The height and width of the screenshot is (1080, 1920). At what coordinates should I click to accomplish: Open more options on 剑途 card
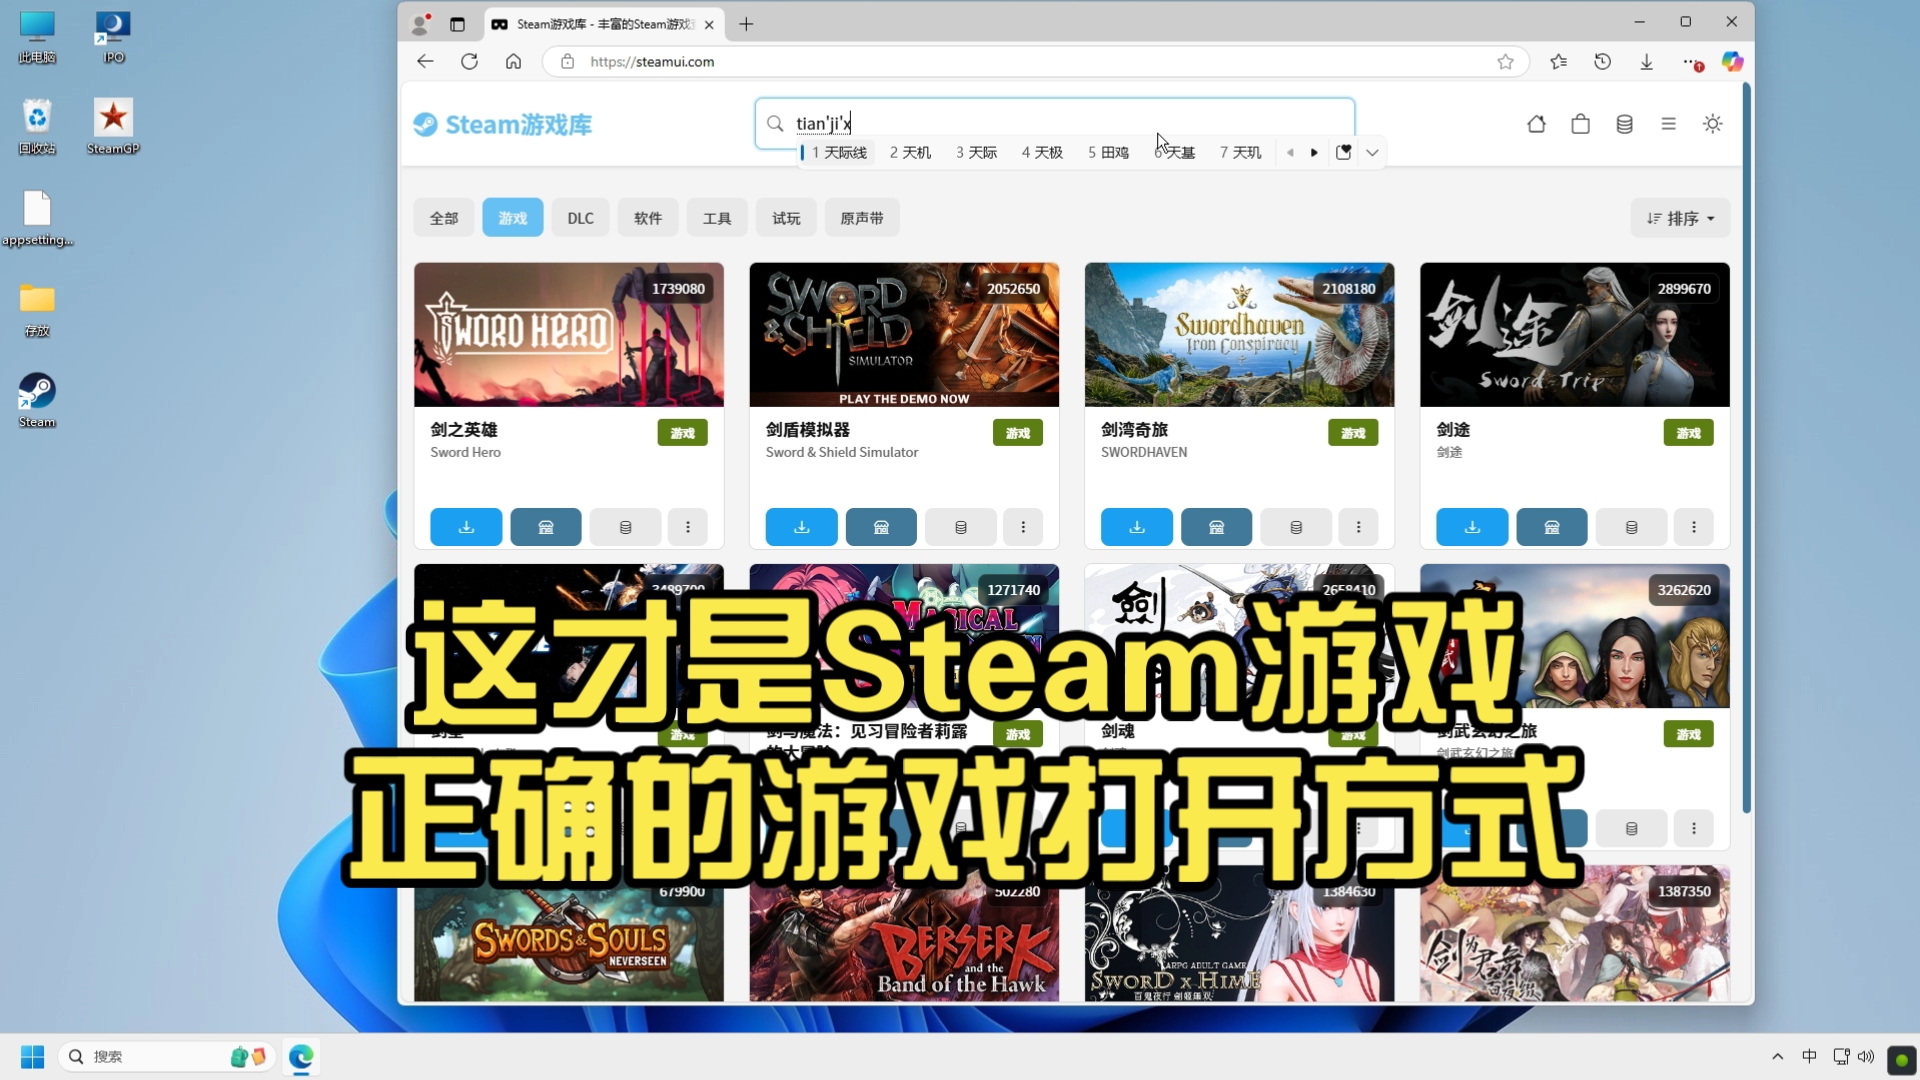pos(1694,527)
